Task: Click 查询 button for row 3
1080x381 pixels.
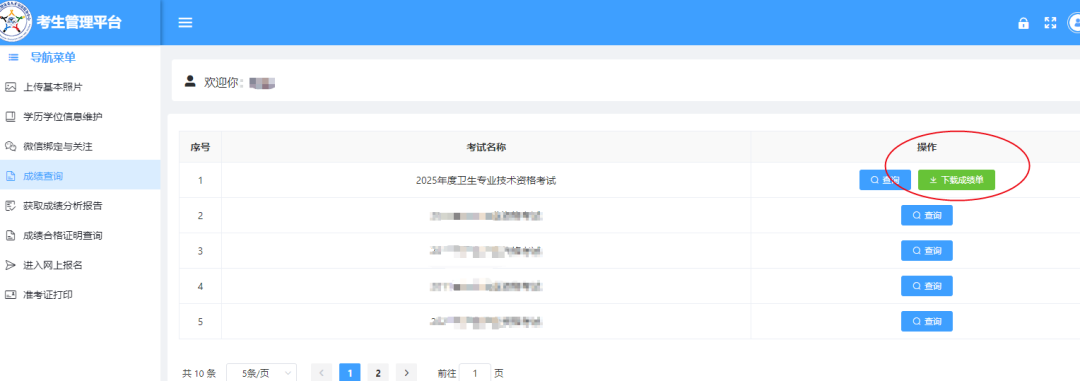Action: point(926,250)
